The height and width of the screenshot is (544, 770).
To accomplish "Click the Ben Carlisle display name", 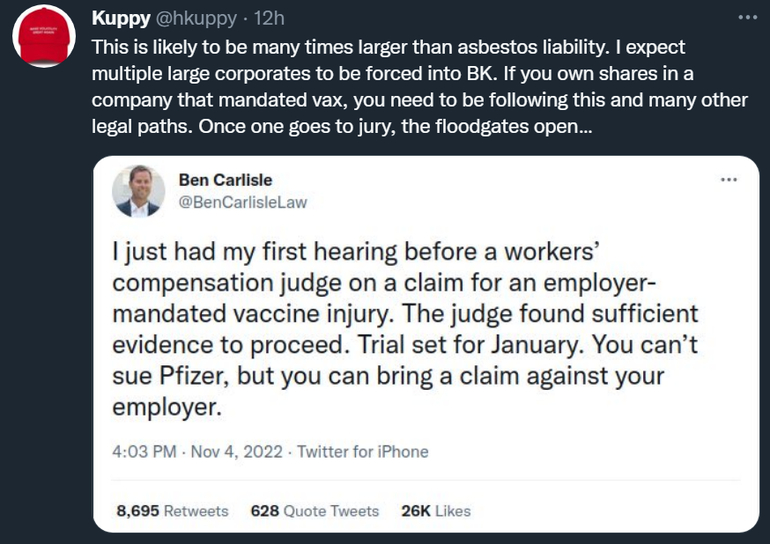I will pos(225,180).
